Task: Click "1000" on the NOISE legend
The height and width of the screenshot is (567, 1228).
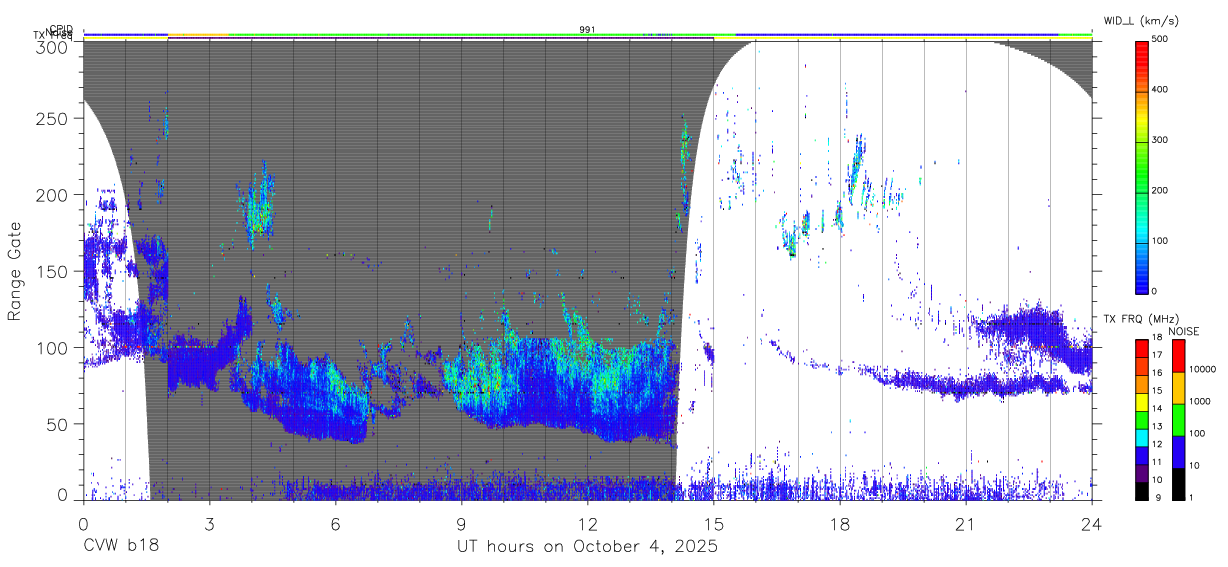Action: 1201,401
